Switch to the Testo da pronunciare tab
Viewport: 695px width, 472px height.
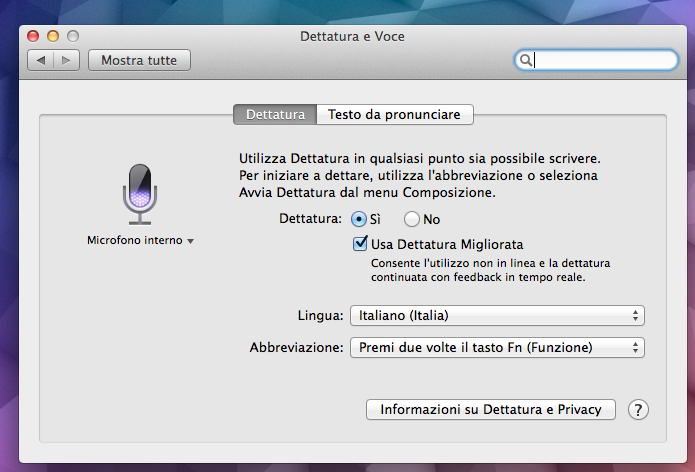pyautogui.click(x=394, y=115)
